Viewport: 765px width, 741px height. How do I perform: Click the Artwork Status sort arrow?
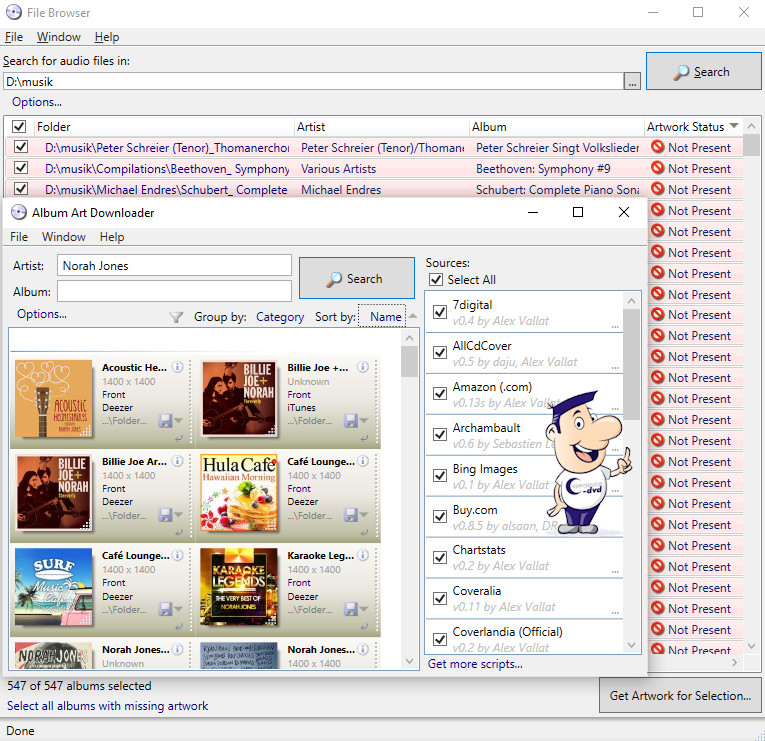(733, 126)
